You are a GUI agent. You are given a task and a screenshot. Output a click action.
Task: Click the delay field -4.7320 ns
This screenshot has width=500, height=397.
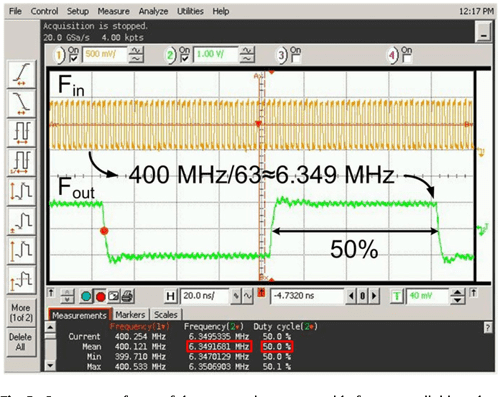(x=307, y=296)
